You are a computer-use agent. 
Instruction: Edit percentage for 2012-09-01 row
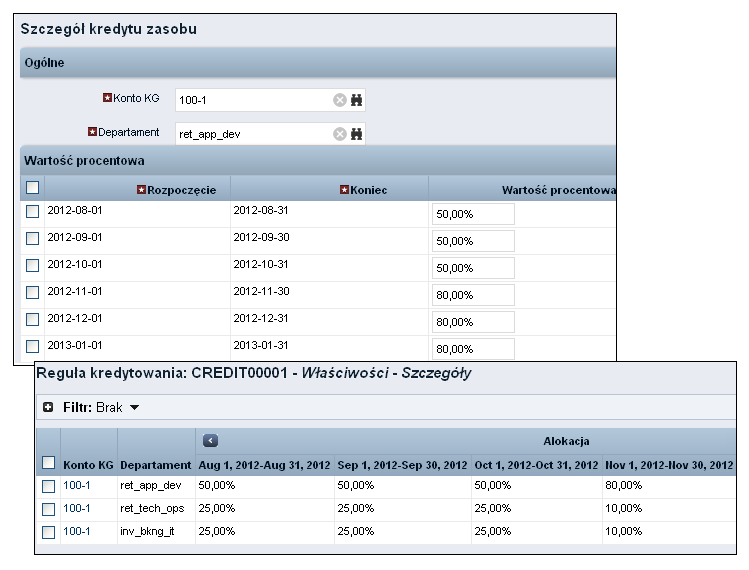[473, 241]
